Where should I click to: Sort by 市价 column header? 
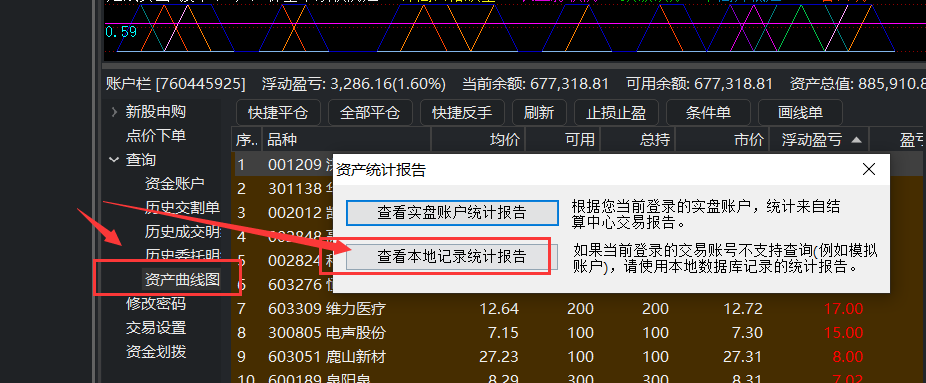(x=722, y=140)
